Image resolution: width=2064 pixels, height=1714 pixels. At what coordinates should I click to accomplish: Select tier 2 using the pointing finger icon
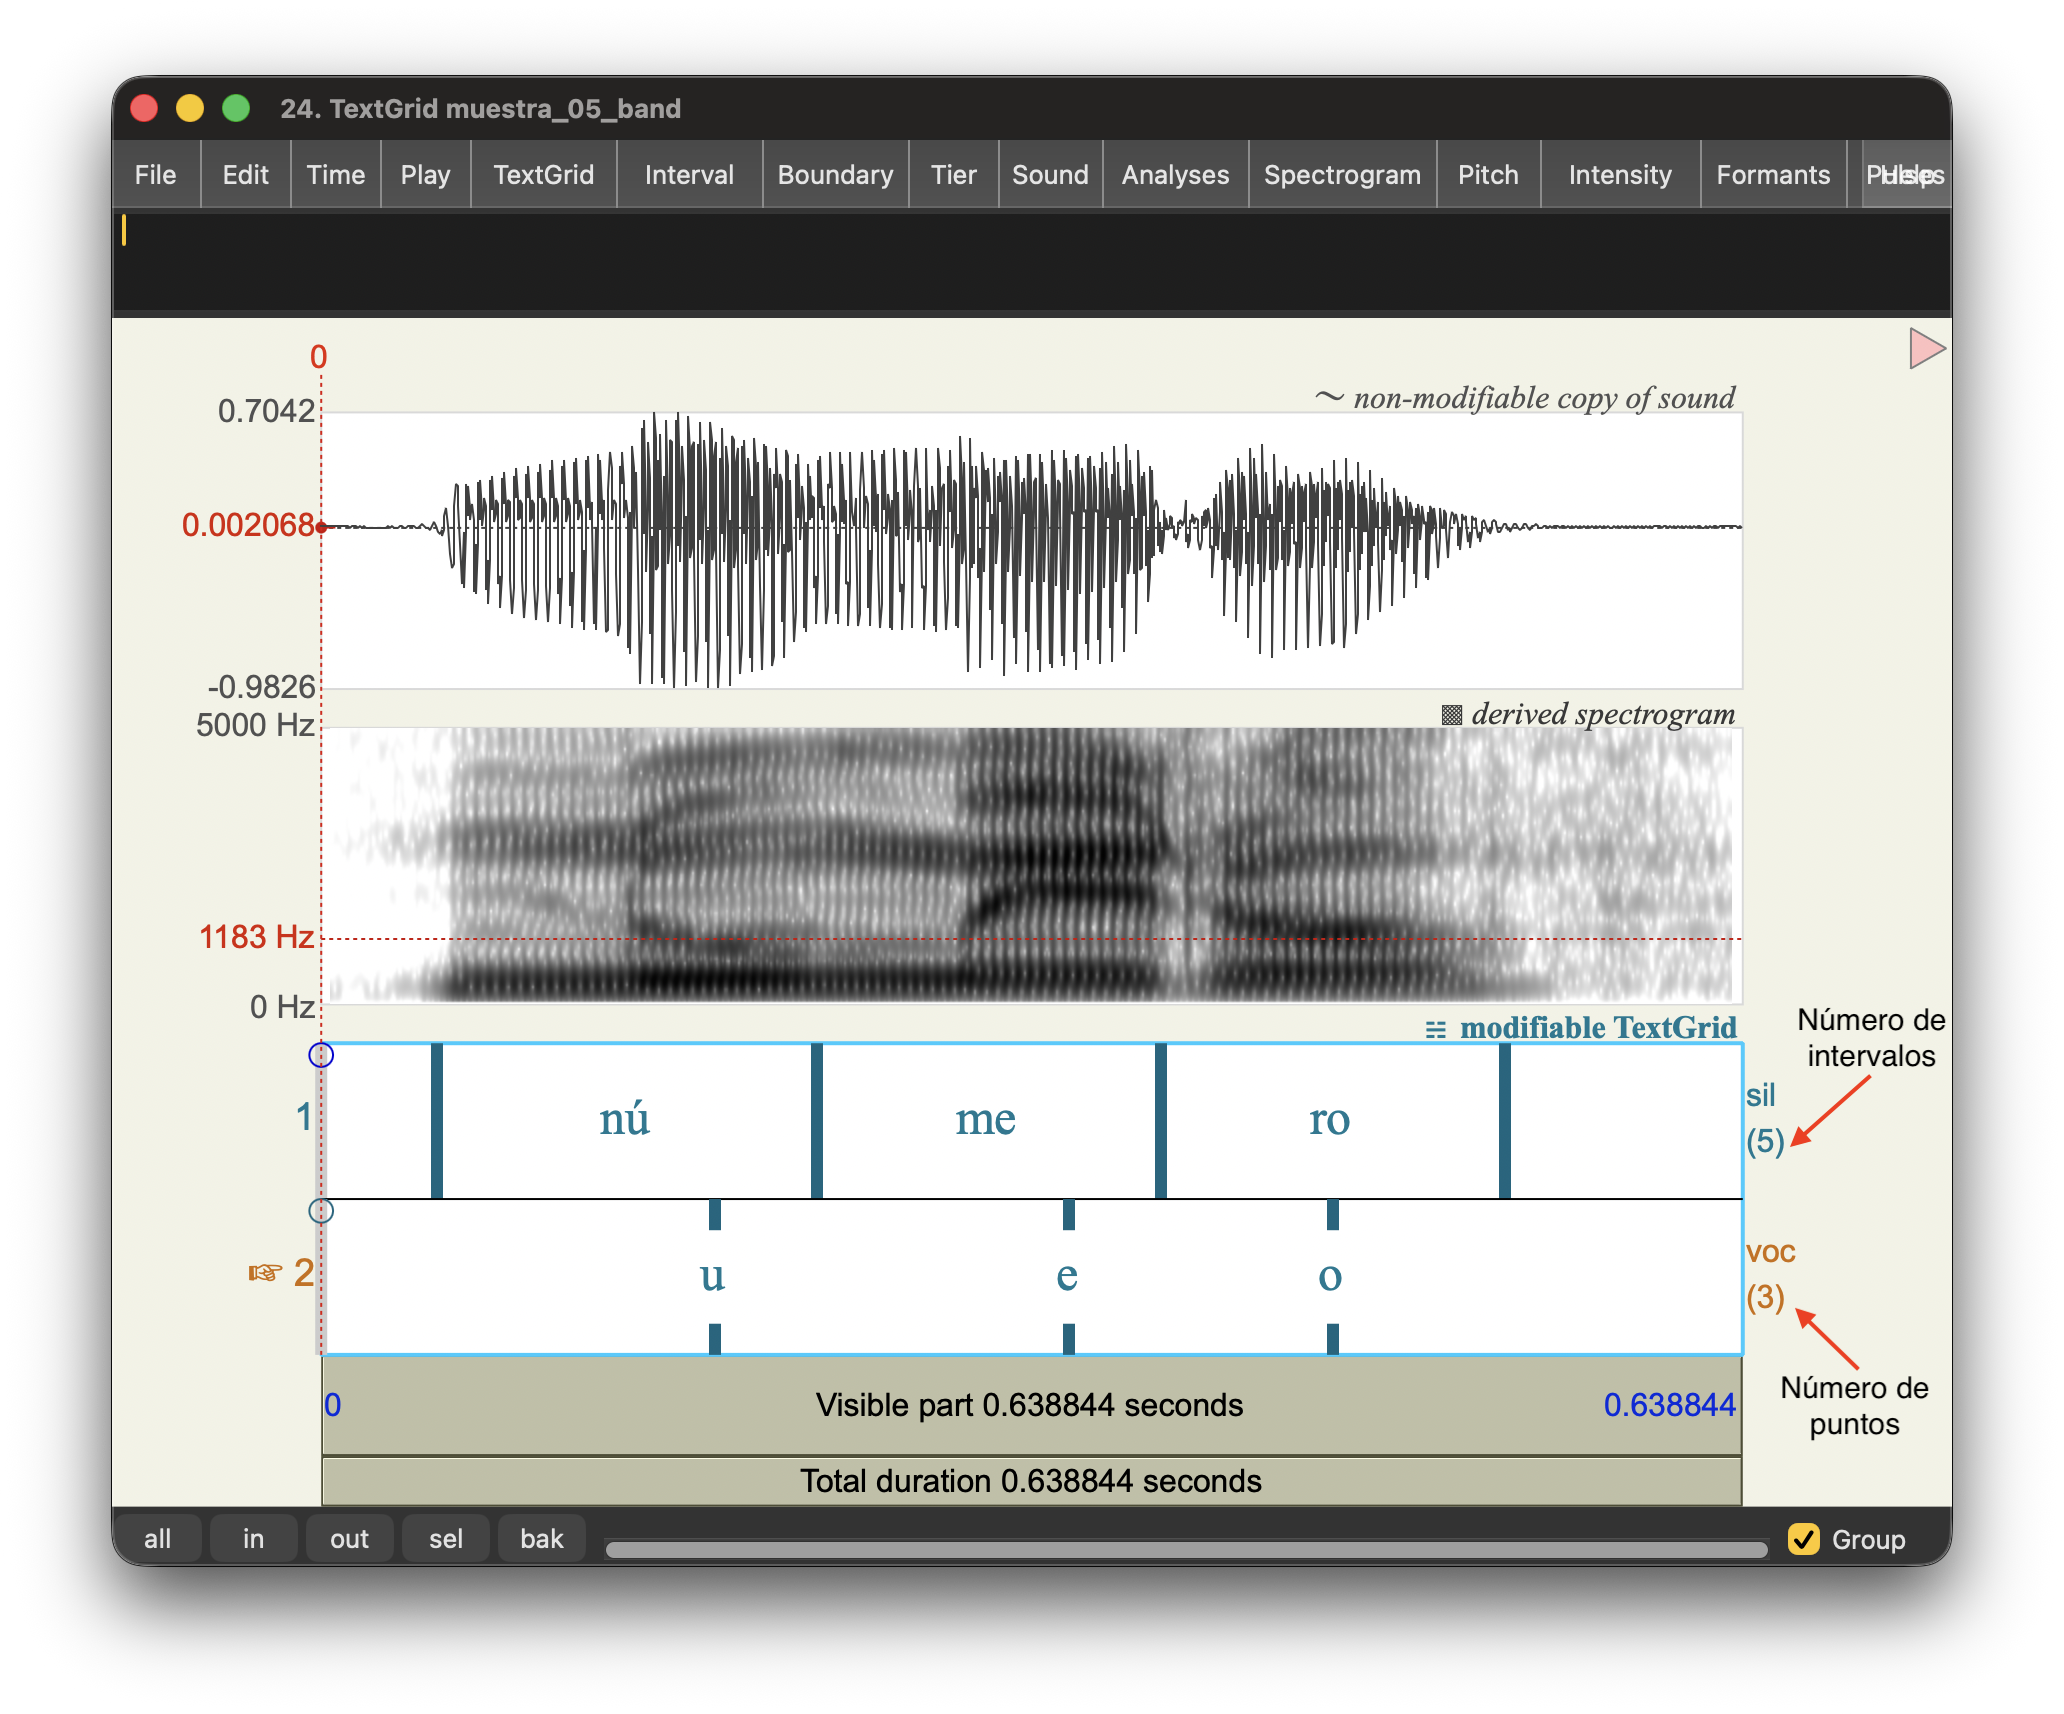point(264,1274)
